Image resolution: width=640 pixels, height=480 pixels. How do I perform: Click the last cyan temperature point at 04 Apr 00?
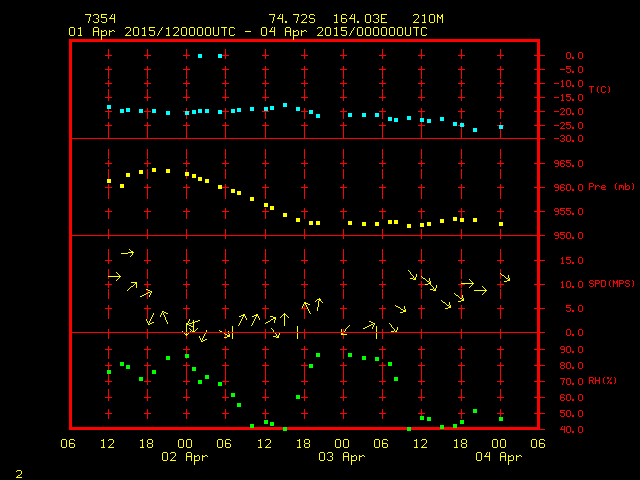coord(501,127)
